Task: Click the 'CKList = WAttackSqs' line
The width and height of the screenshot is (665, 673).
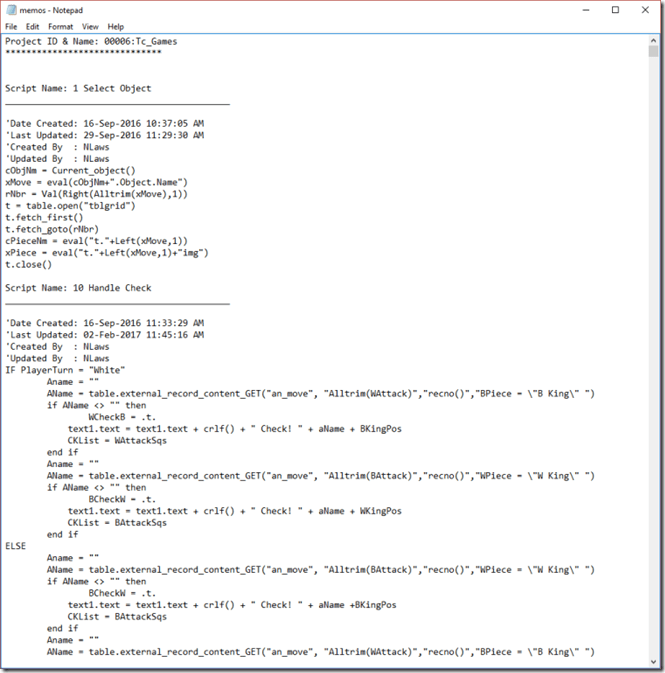Action: tap(117, 440)
